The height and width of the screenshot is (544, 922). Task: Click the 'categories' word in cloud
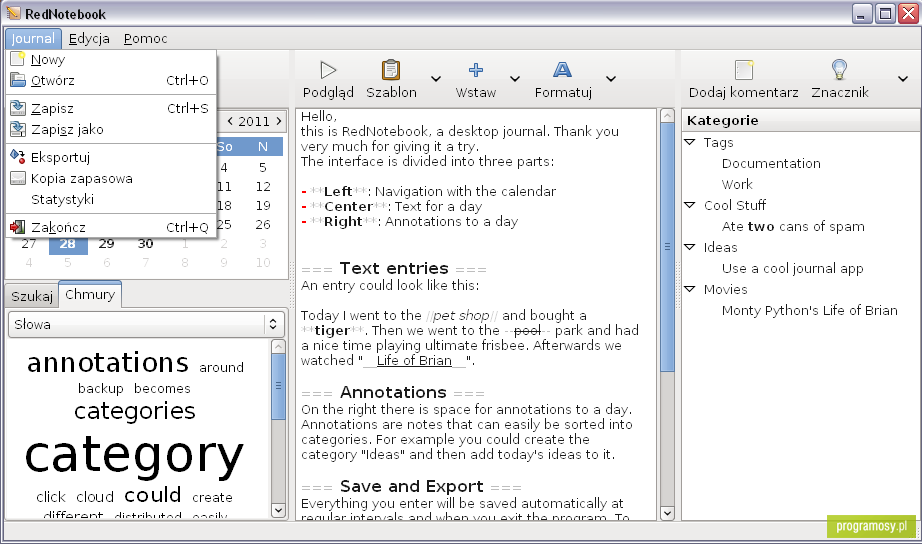[135, 410]
